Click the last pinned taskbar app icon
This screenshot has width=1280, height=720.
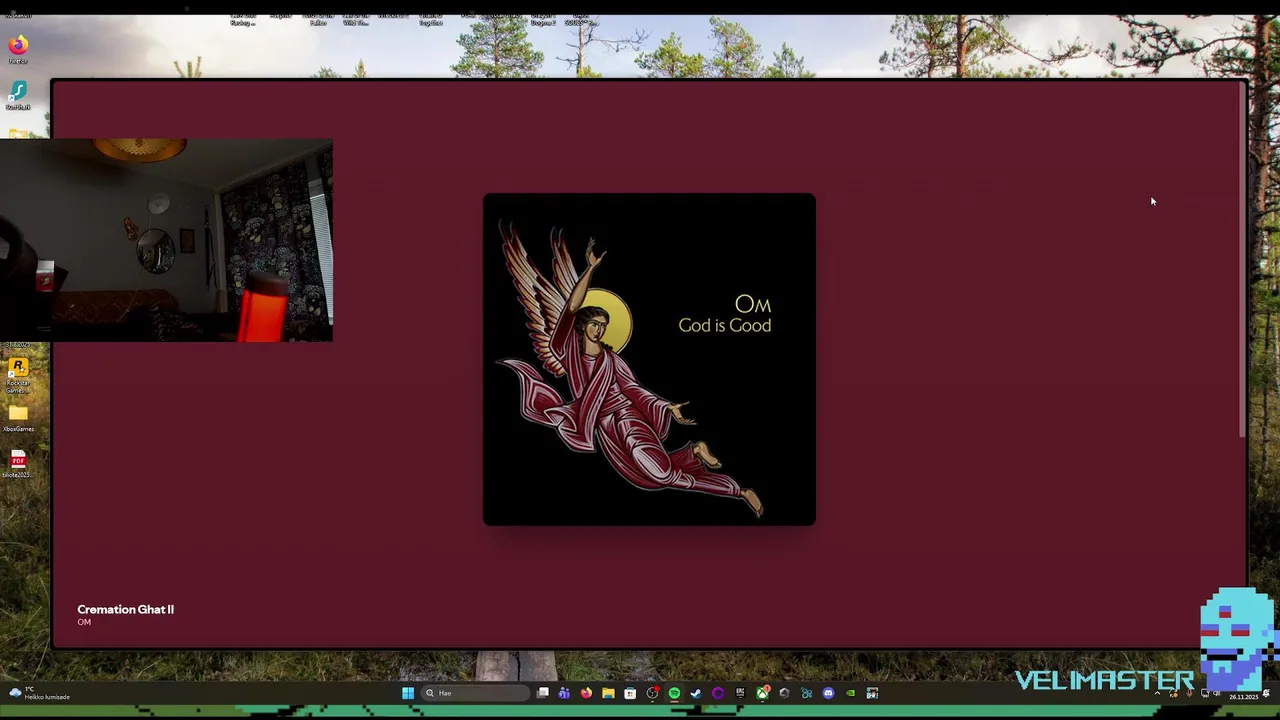click(872, 693)
